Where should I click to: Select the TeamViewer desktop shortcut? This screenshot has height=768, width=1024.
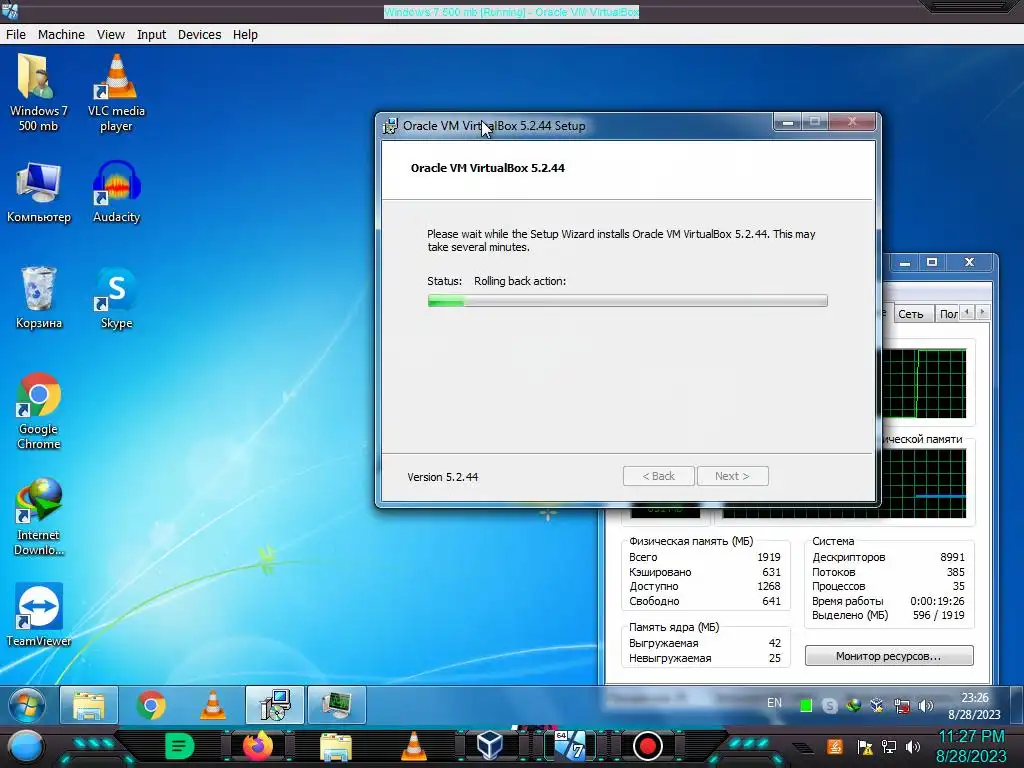tap(39, 615)
